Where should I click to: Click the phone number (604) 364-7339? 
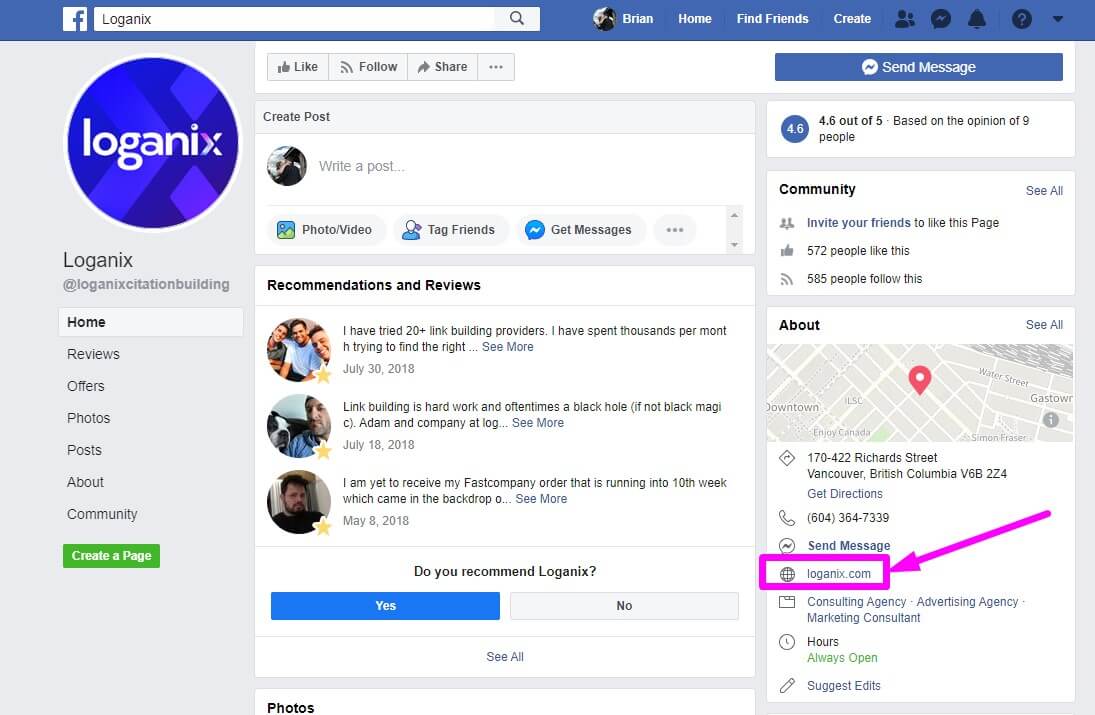[848, 518]
